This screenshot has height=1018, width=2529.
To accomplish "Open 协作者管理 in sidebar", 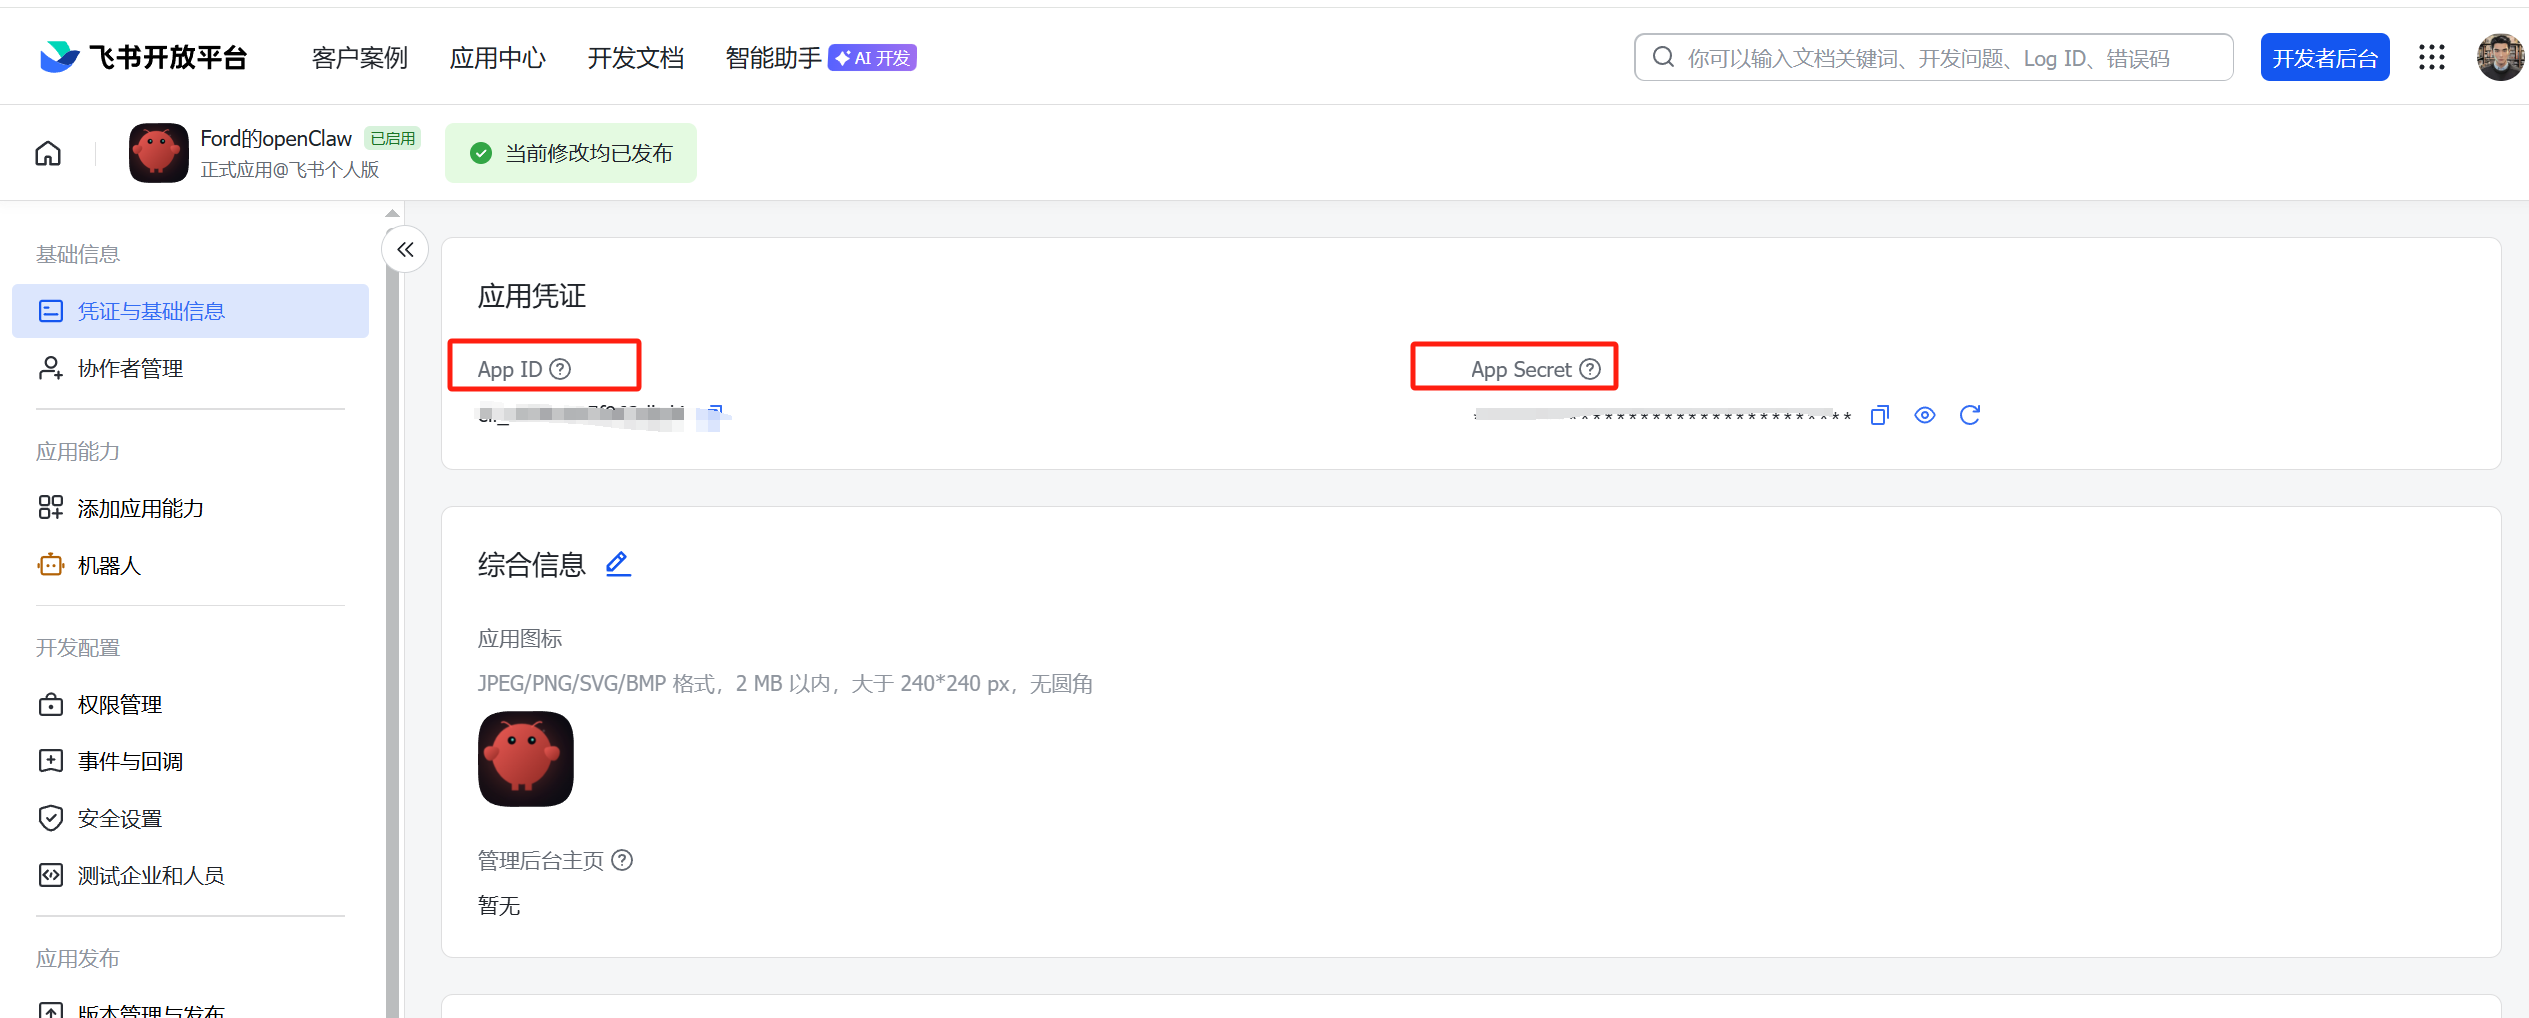I will 190,368.
